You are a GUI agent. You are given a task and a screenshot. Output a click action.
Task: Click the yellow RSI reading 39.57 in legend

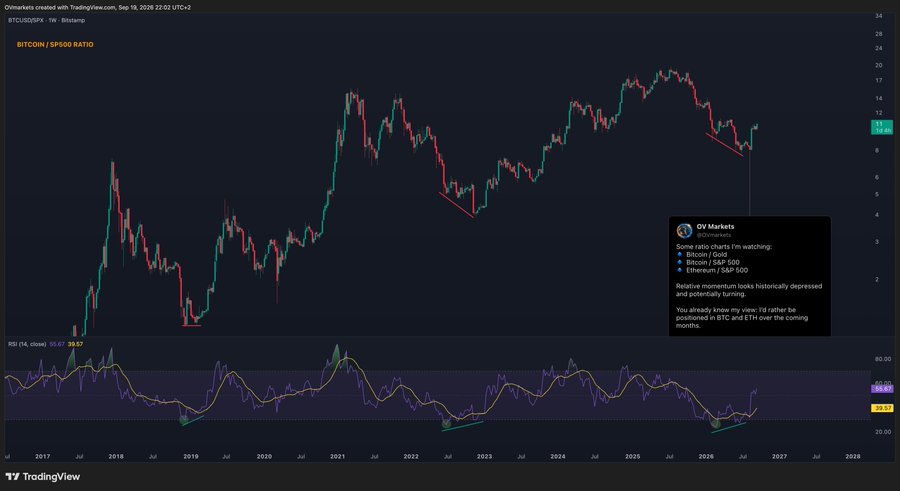click(75, 344)
